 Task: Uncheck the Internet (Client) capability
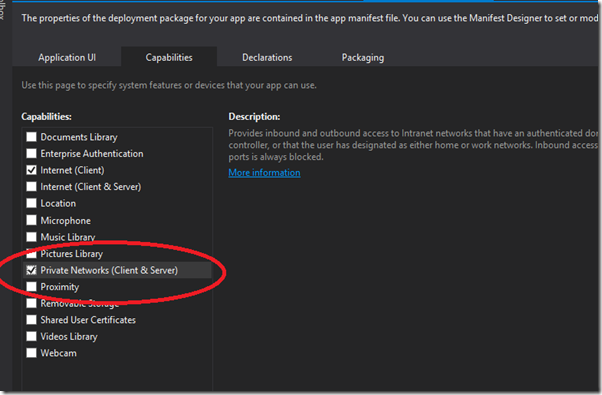(x=31, y=170)
